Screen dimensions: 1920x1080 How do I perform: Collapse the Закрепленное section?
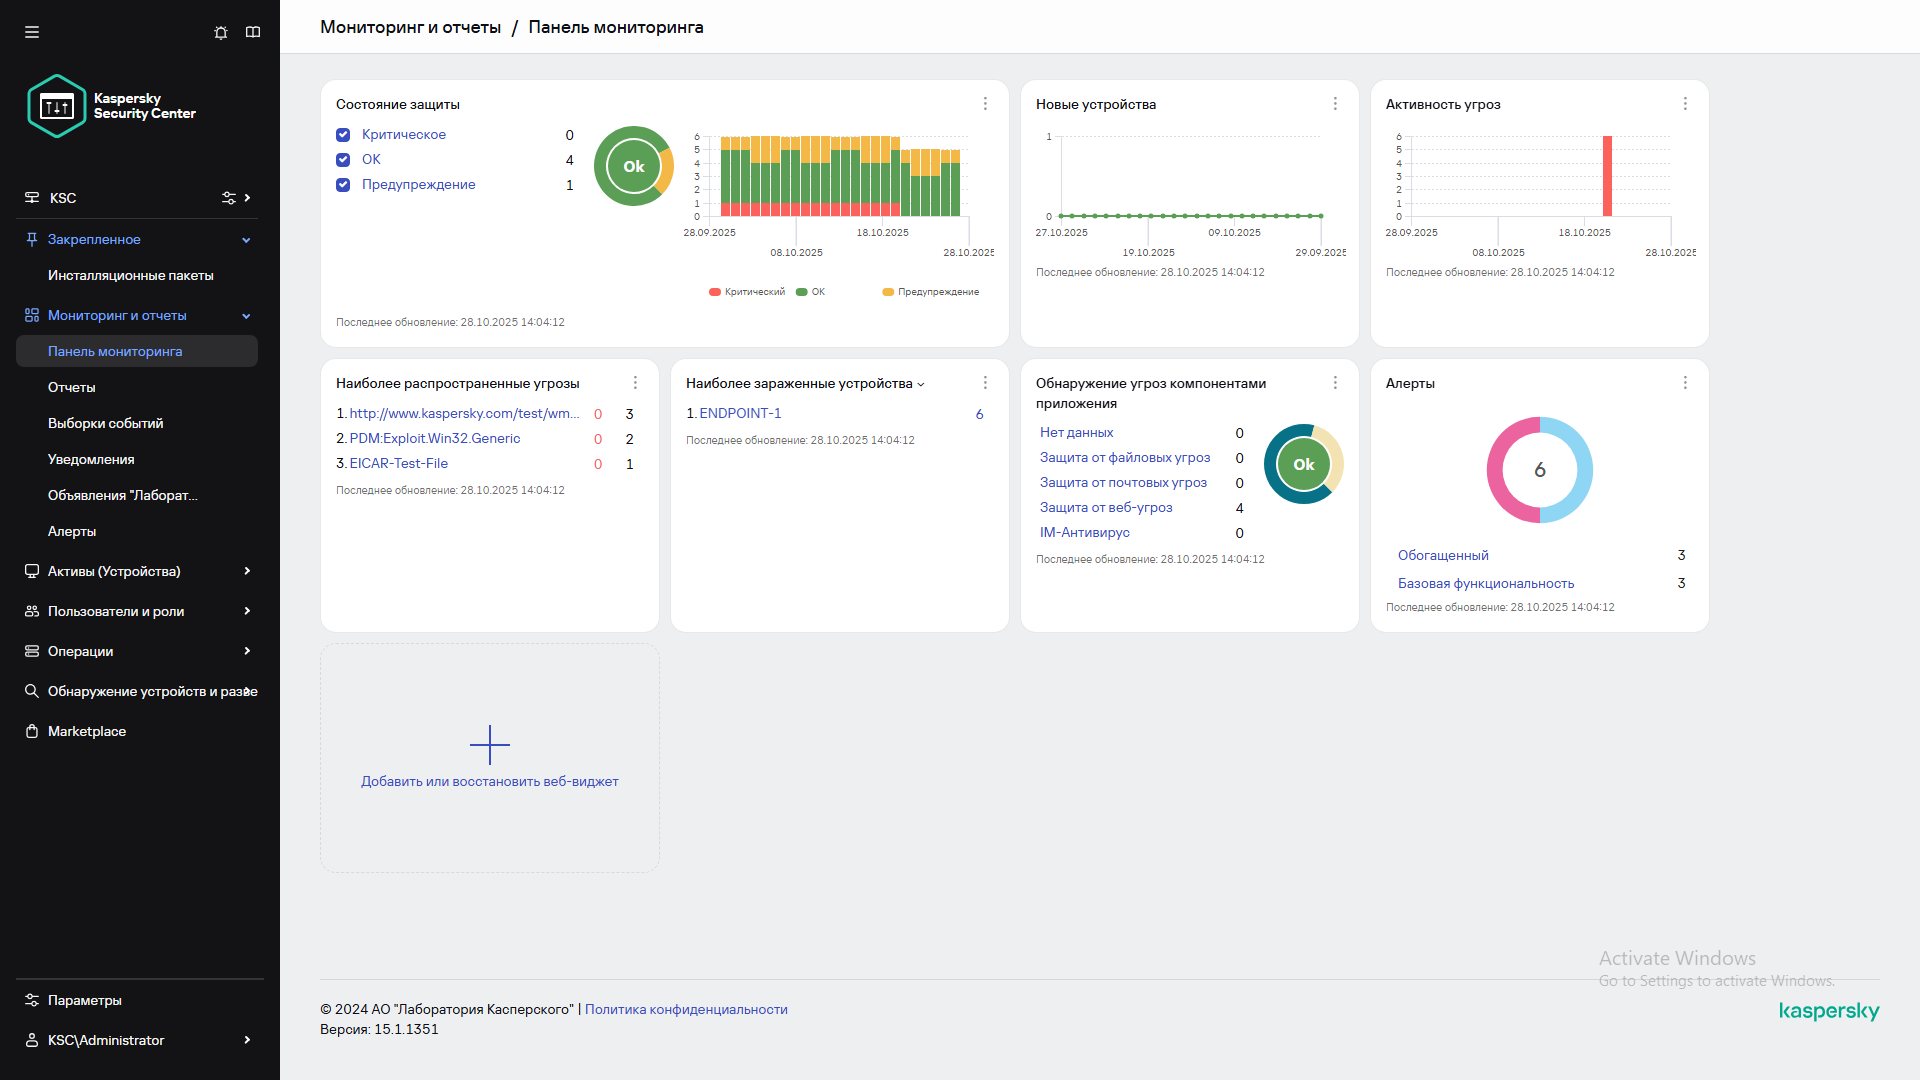(246, 240)
